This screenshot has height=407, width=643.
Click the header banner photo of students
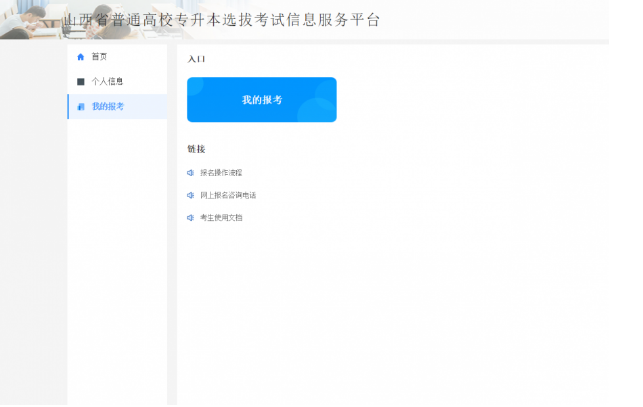click(30, 18)
